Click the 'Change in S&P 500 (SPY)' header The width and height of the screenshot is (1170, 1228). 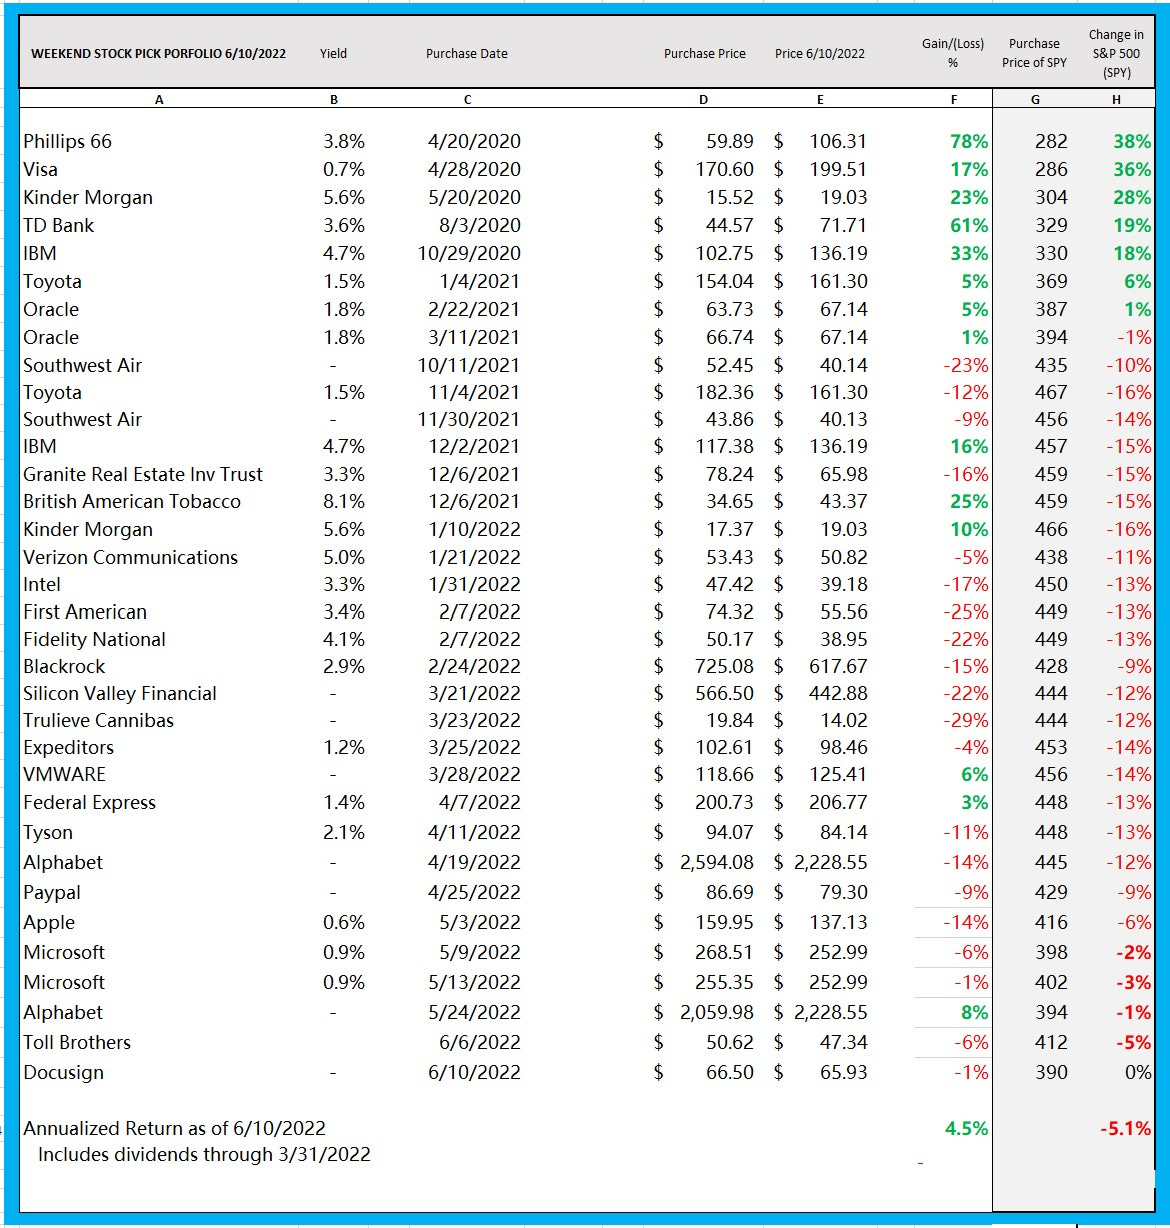coord(1116,54)
